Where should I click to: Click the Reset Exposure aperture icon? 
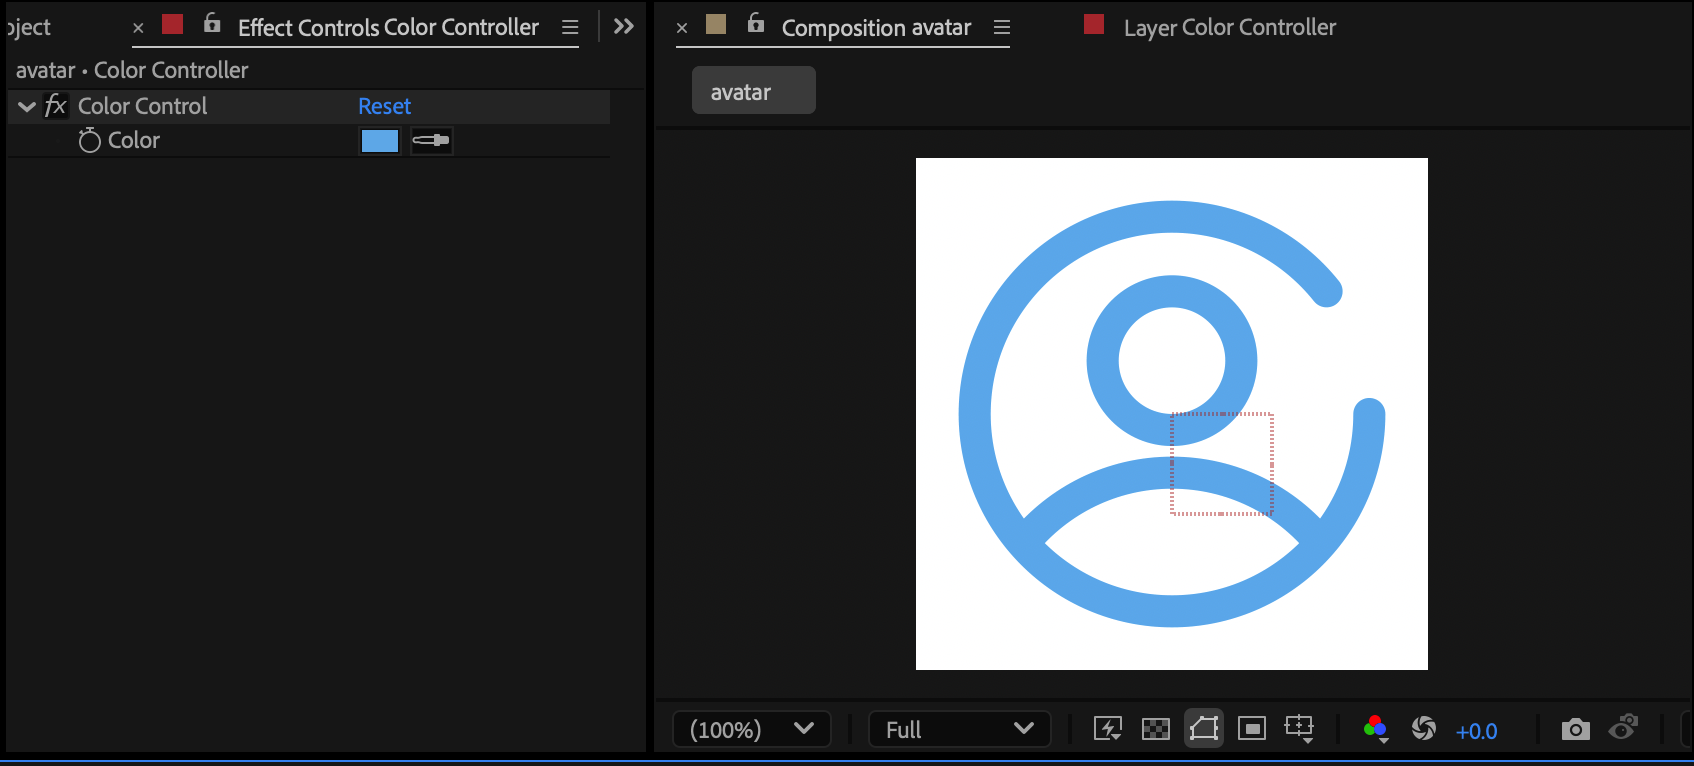pos(1424,729)
